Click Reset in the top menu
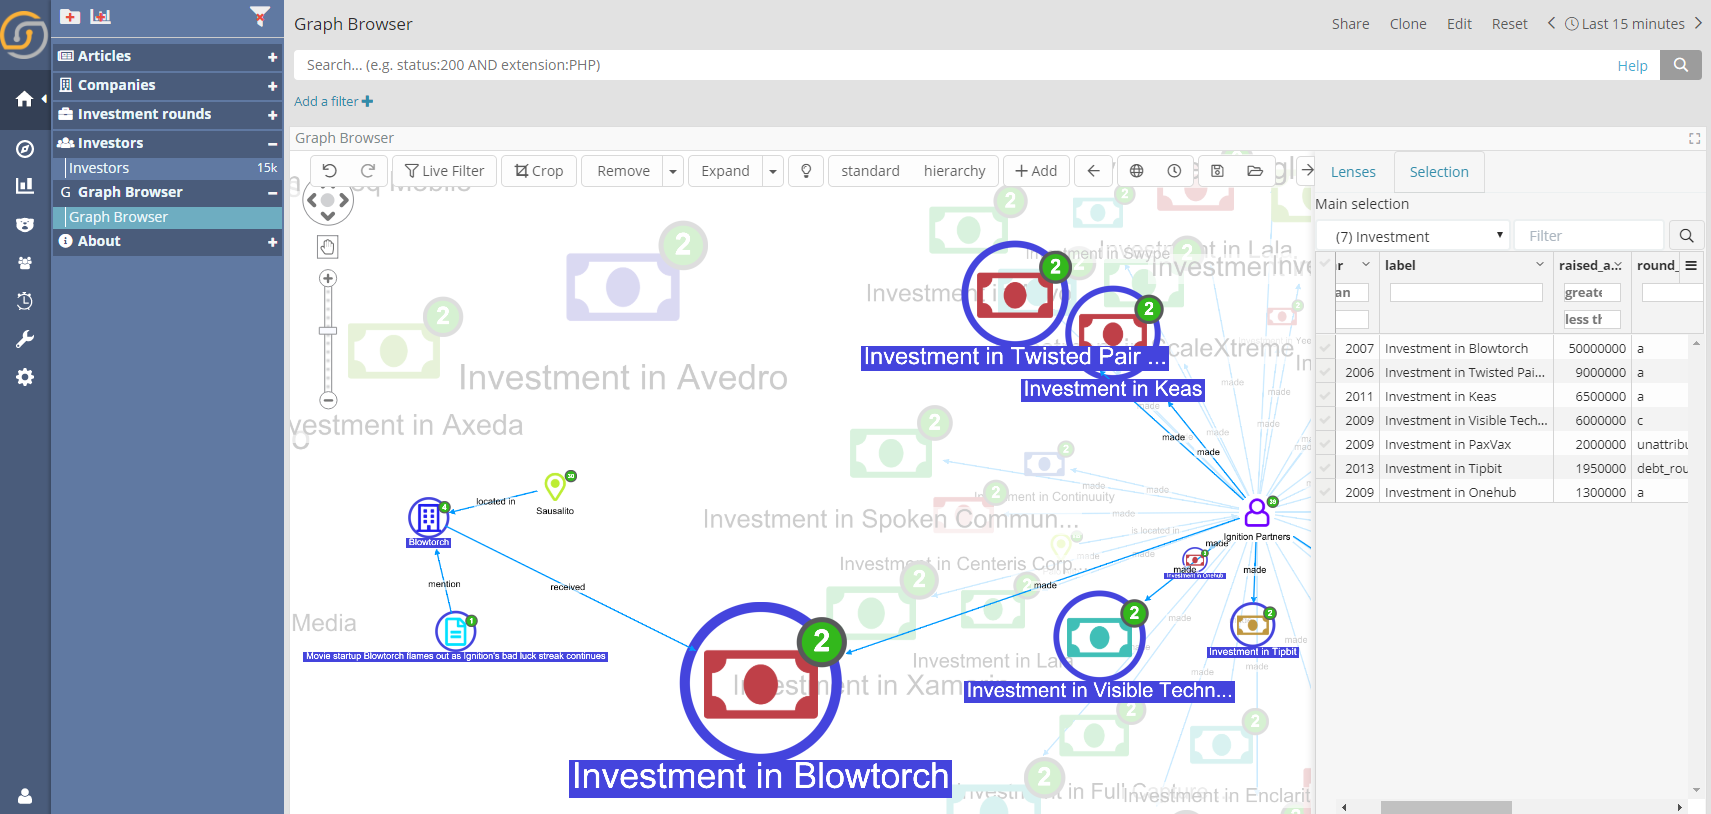This screenshot has width=1711, height=814. tap(1509, 24)
